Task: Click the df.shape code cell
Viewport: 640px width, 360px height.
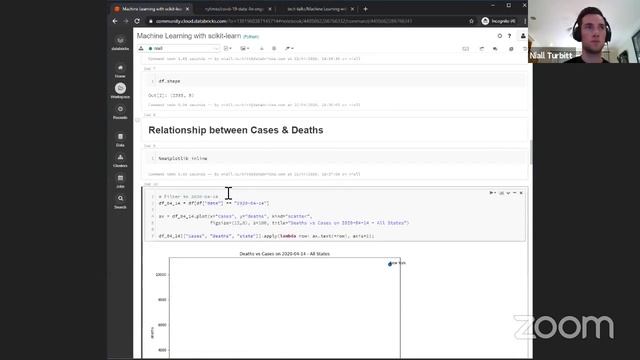Action: click(x=336, y=81)
